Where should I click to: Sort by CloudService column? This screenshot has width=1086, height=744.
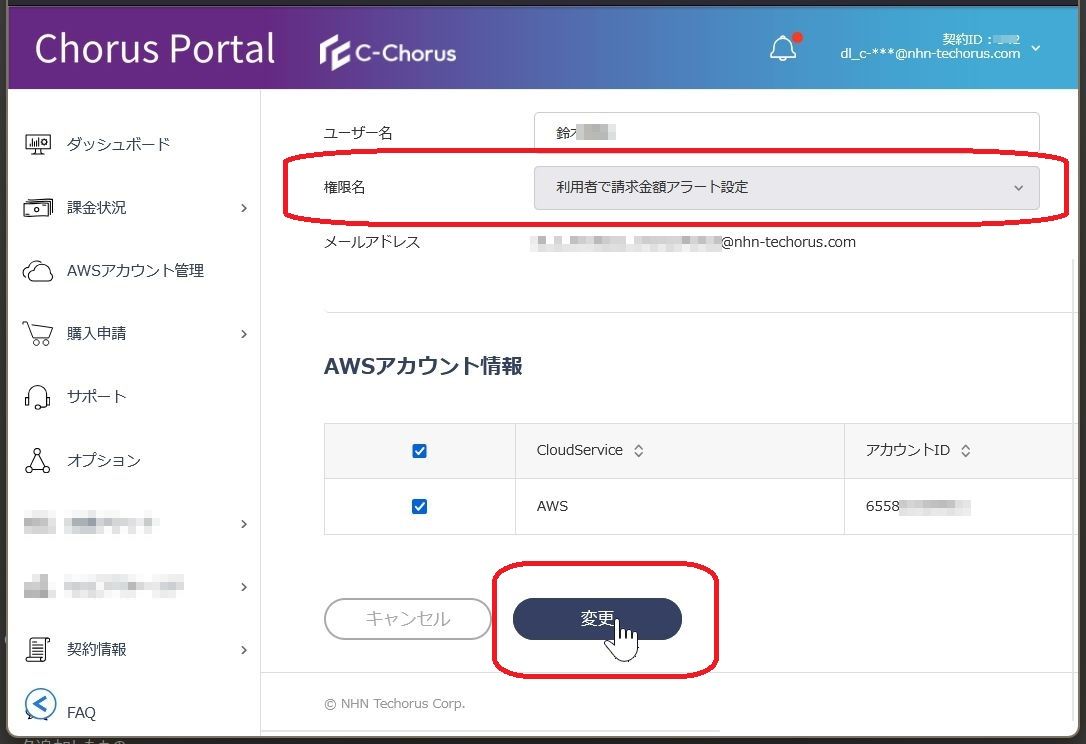pos(639,450)
